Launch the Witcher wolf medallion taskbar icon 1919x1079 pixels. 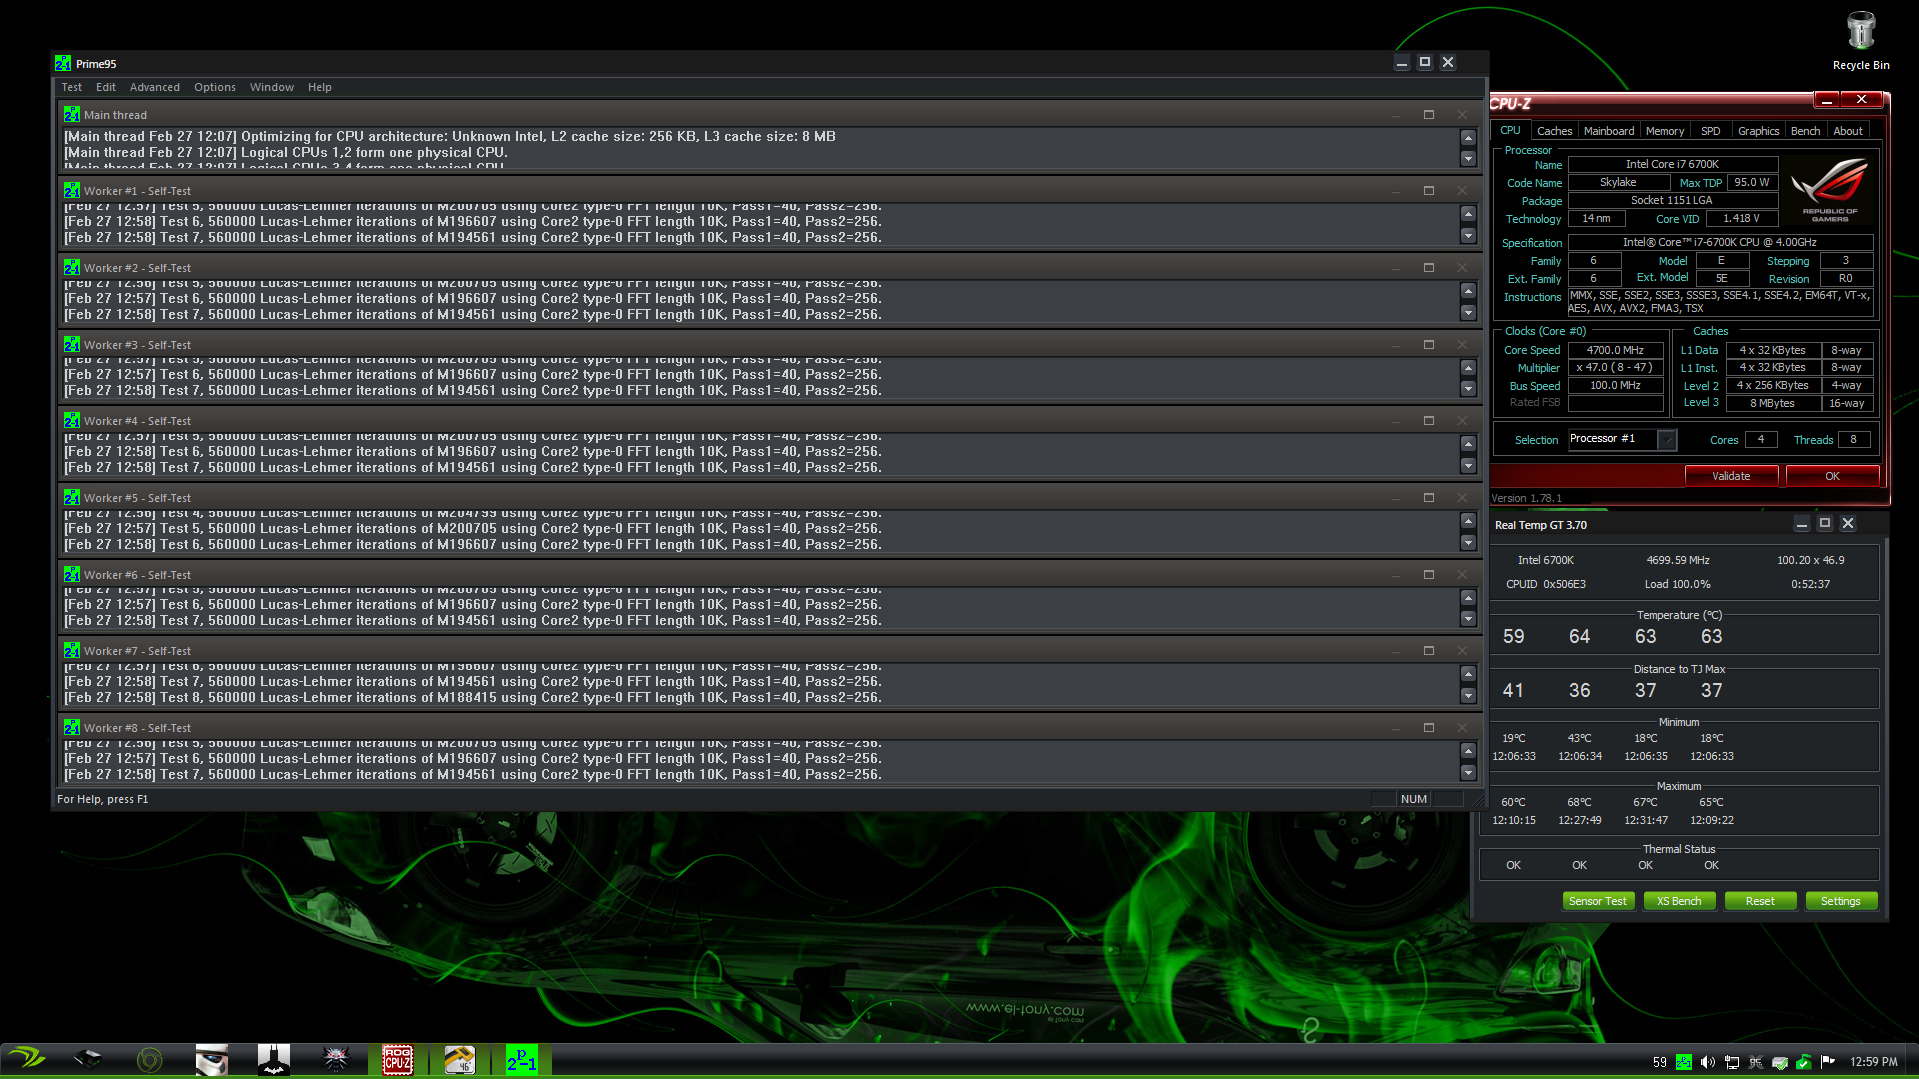[336, 1060]
